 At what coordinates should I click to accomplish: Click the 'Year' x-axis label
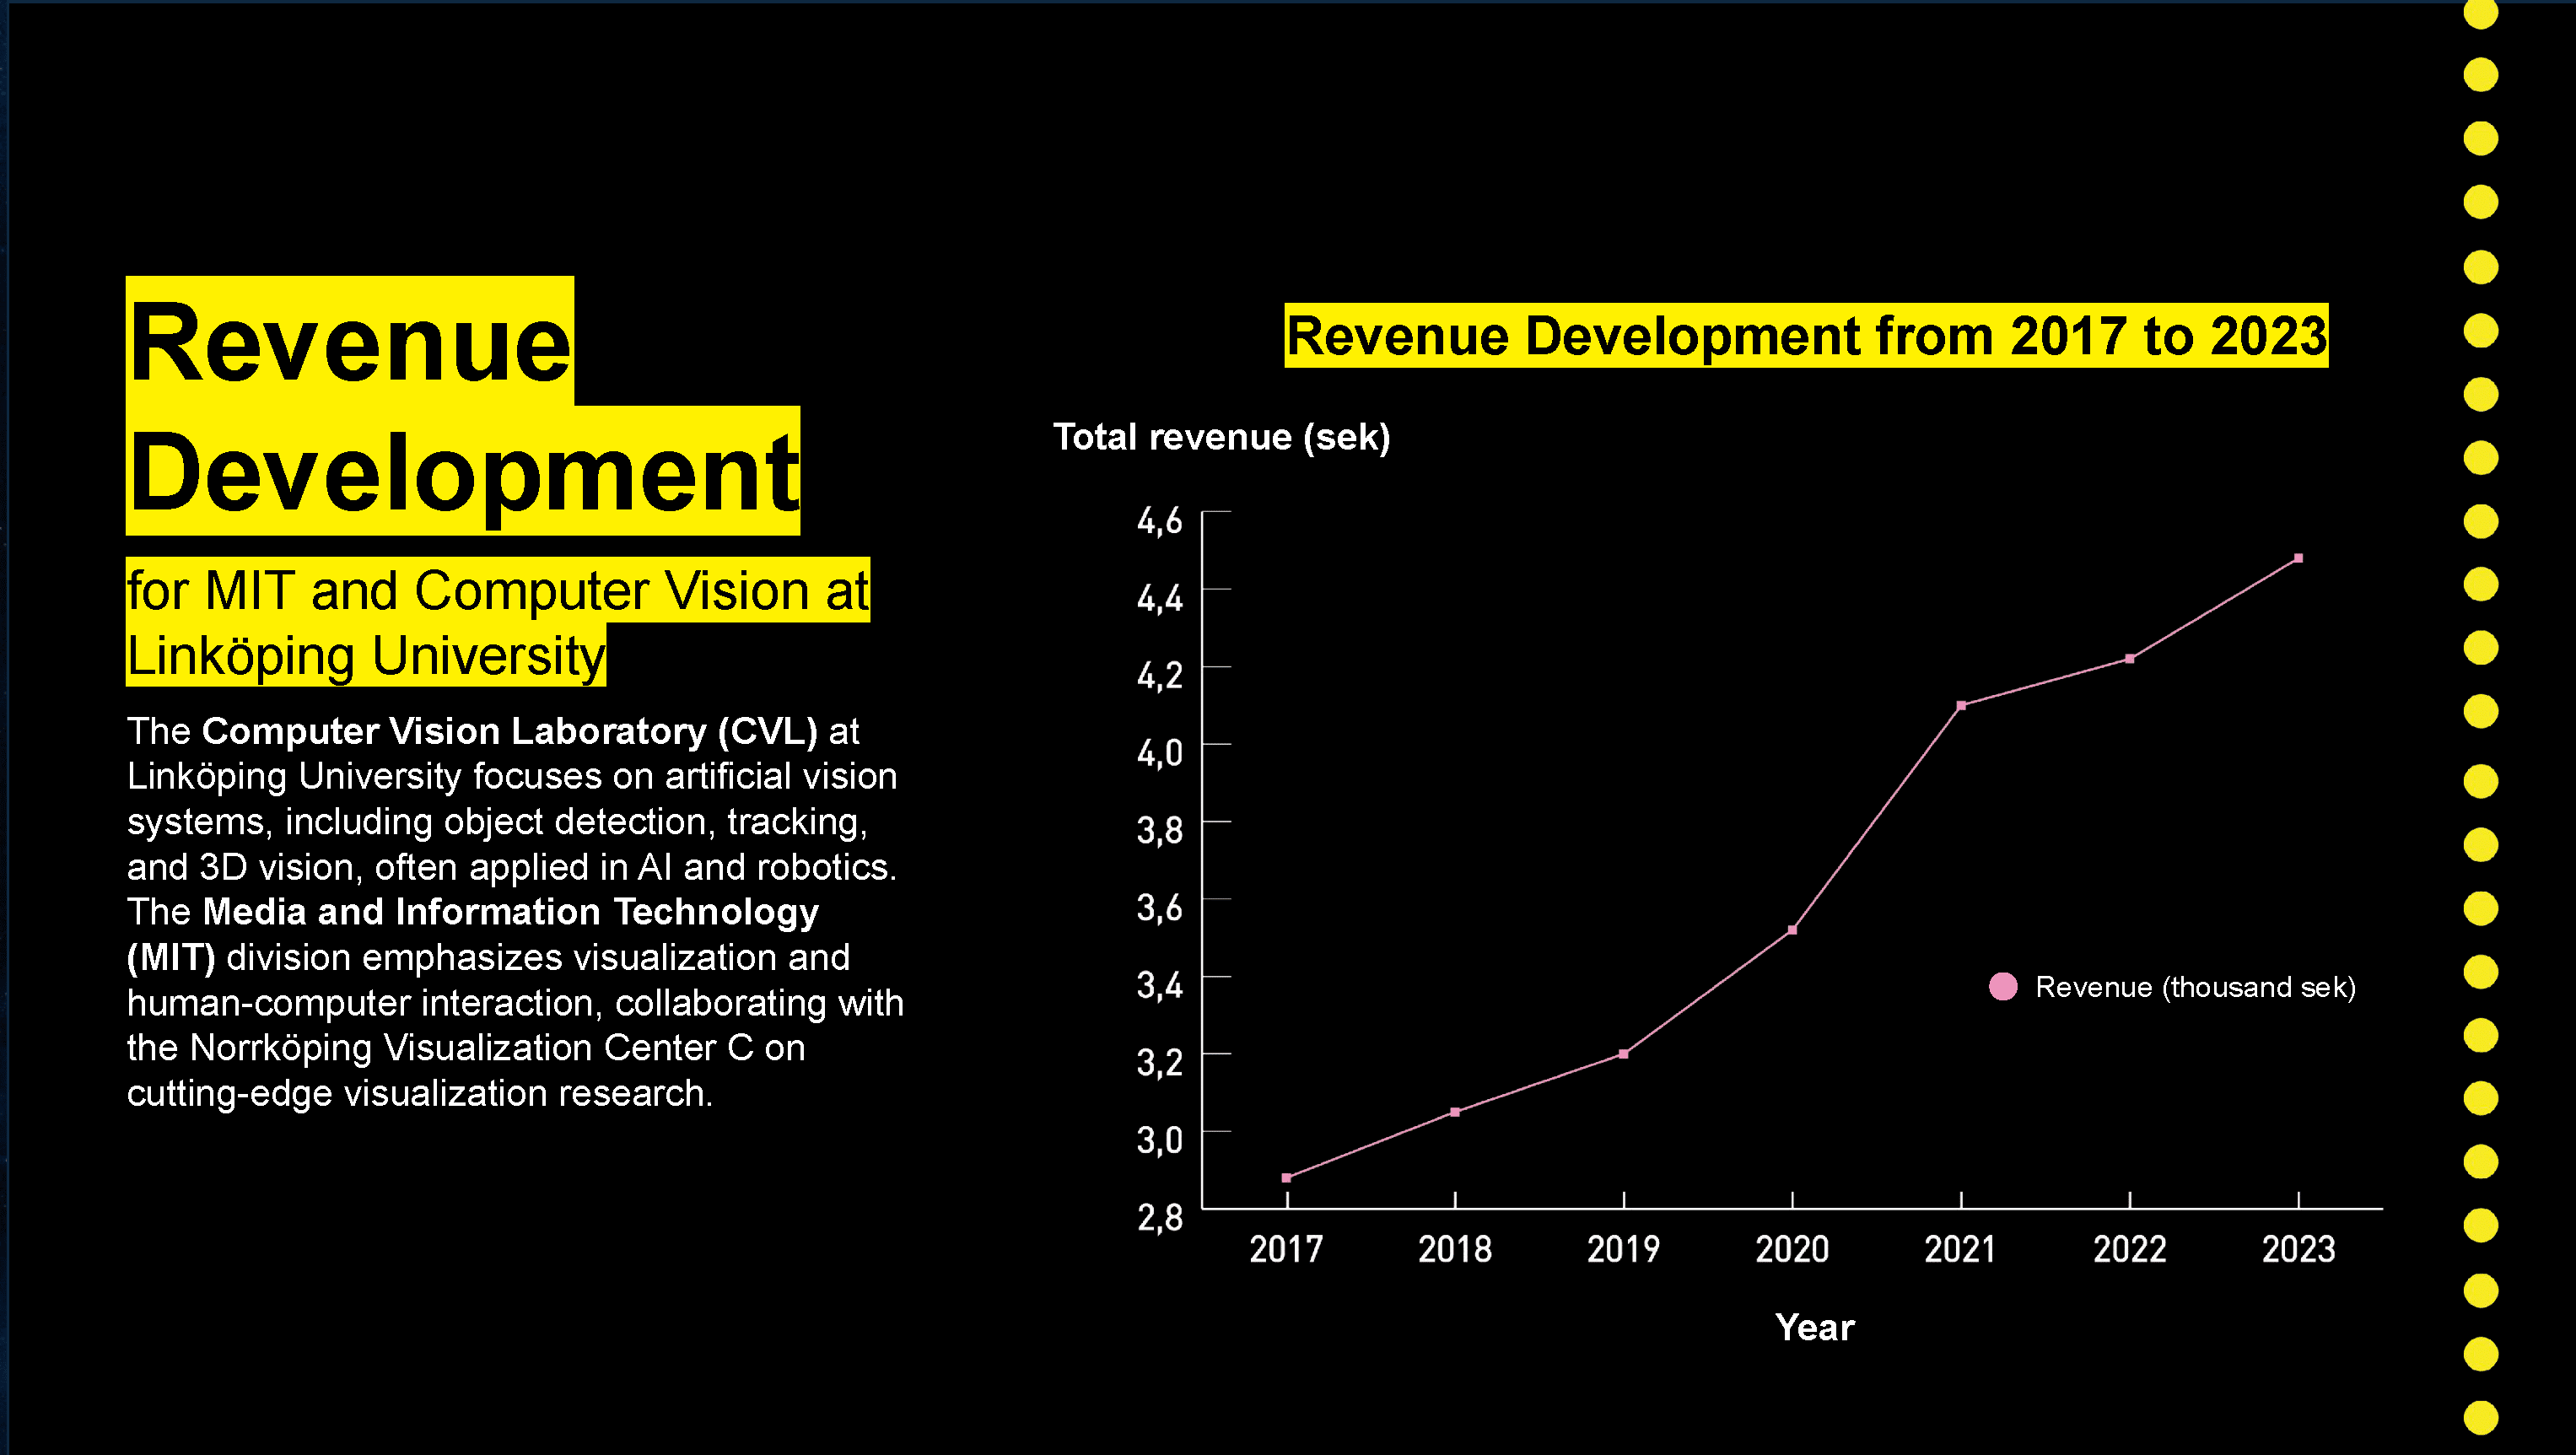[1815, 1327]
